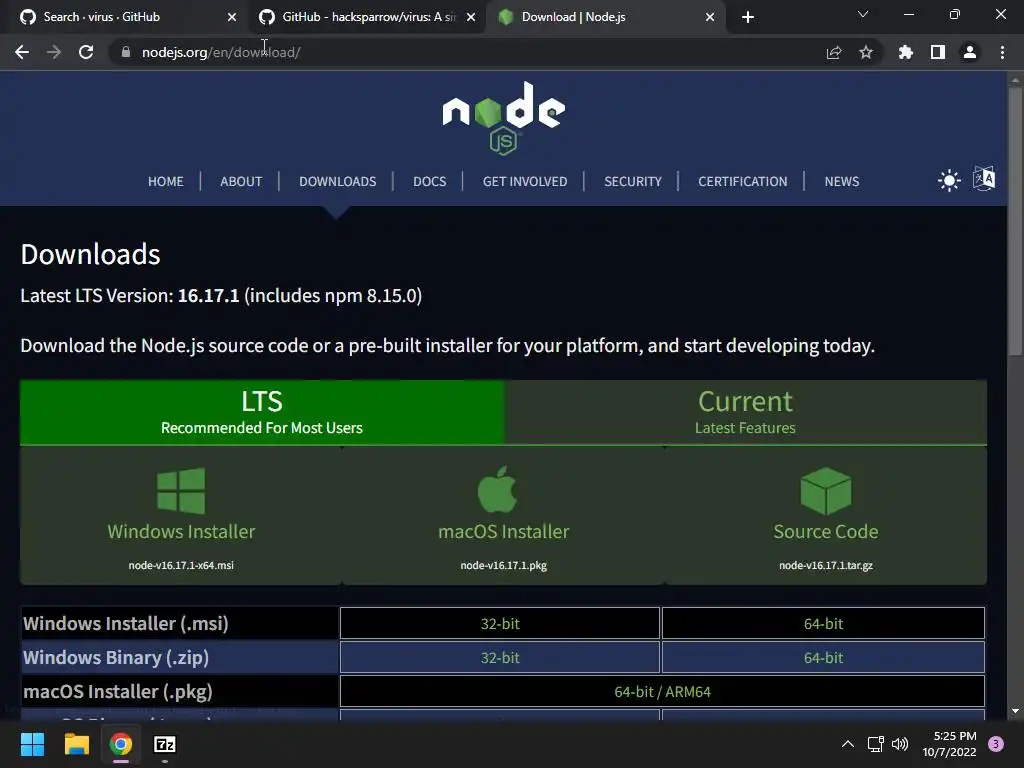Click the address bar URL nodejs.org/en/download/
Viewport: 1024px width, 768px height.
coord(221,52)
